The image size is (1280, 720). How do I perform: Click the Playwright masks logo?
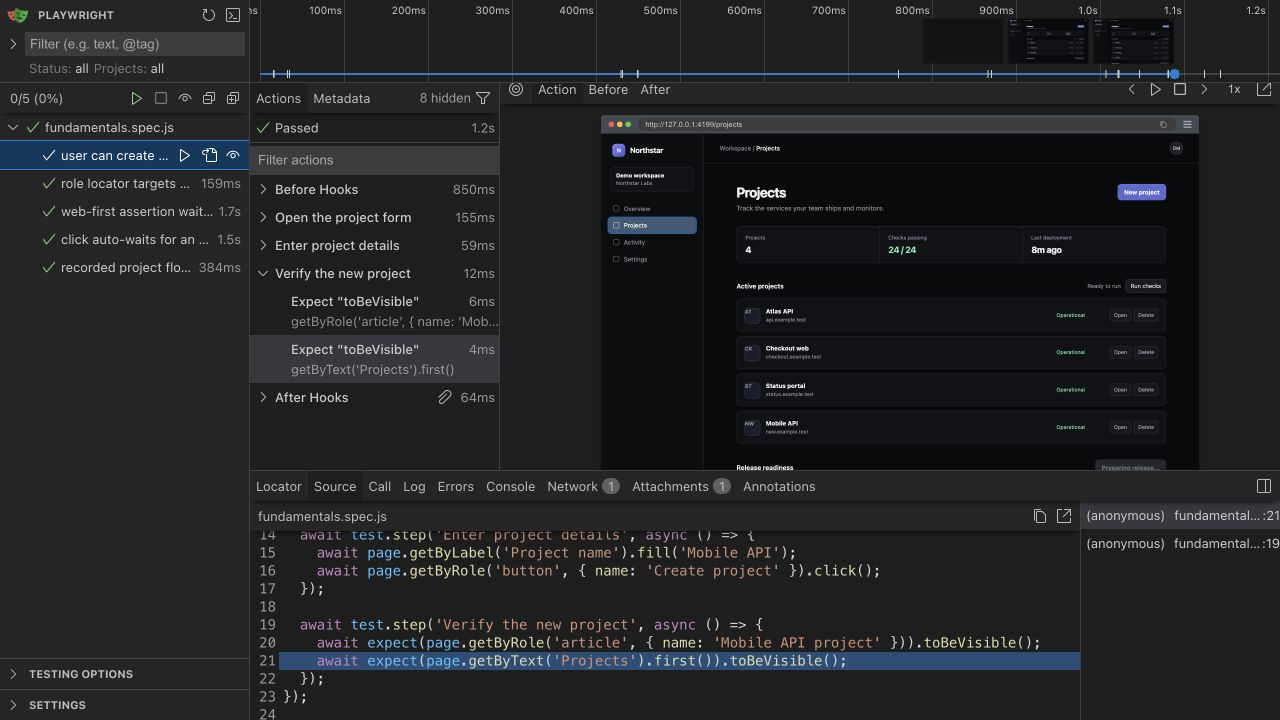coord(17,15)
